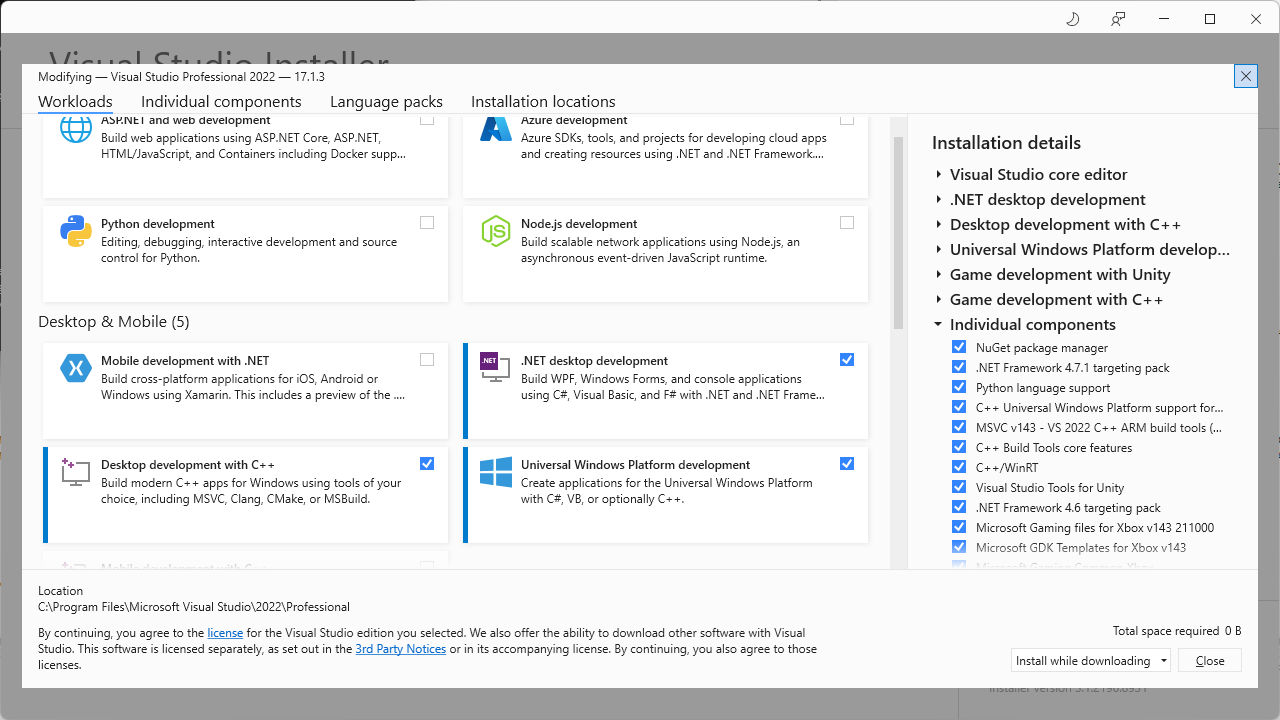Image resolution: width=1280 pixels, height=720 pixels.
Task: Switch to the Individual components tab
Action: click(221, 102)
